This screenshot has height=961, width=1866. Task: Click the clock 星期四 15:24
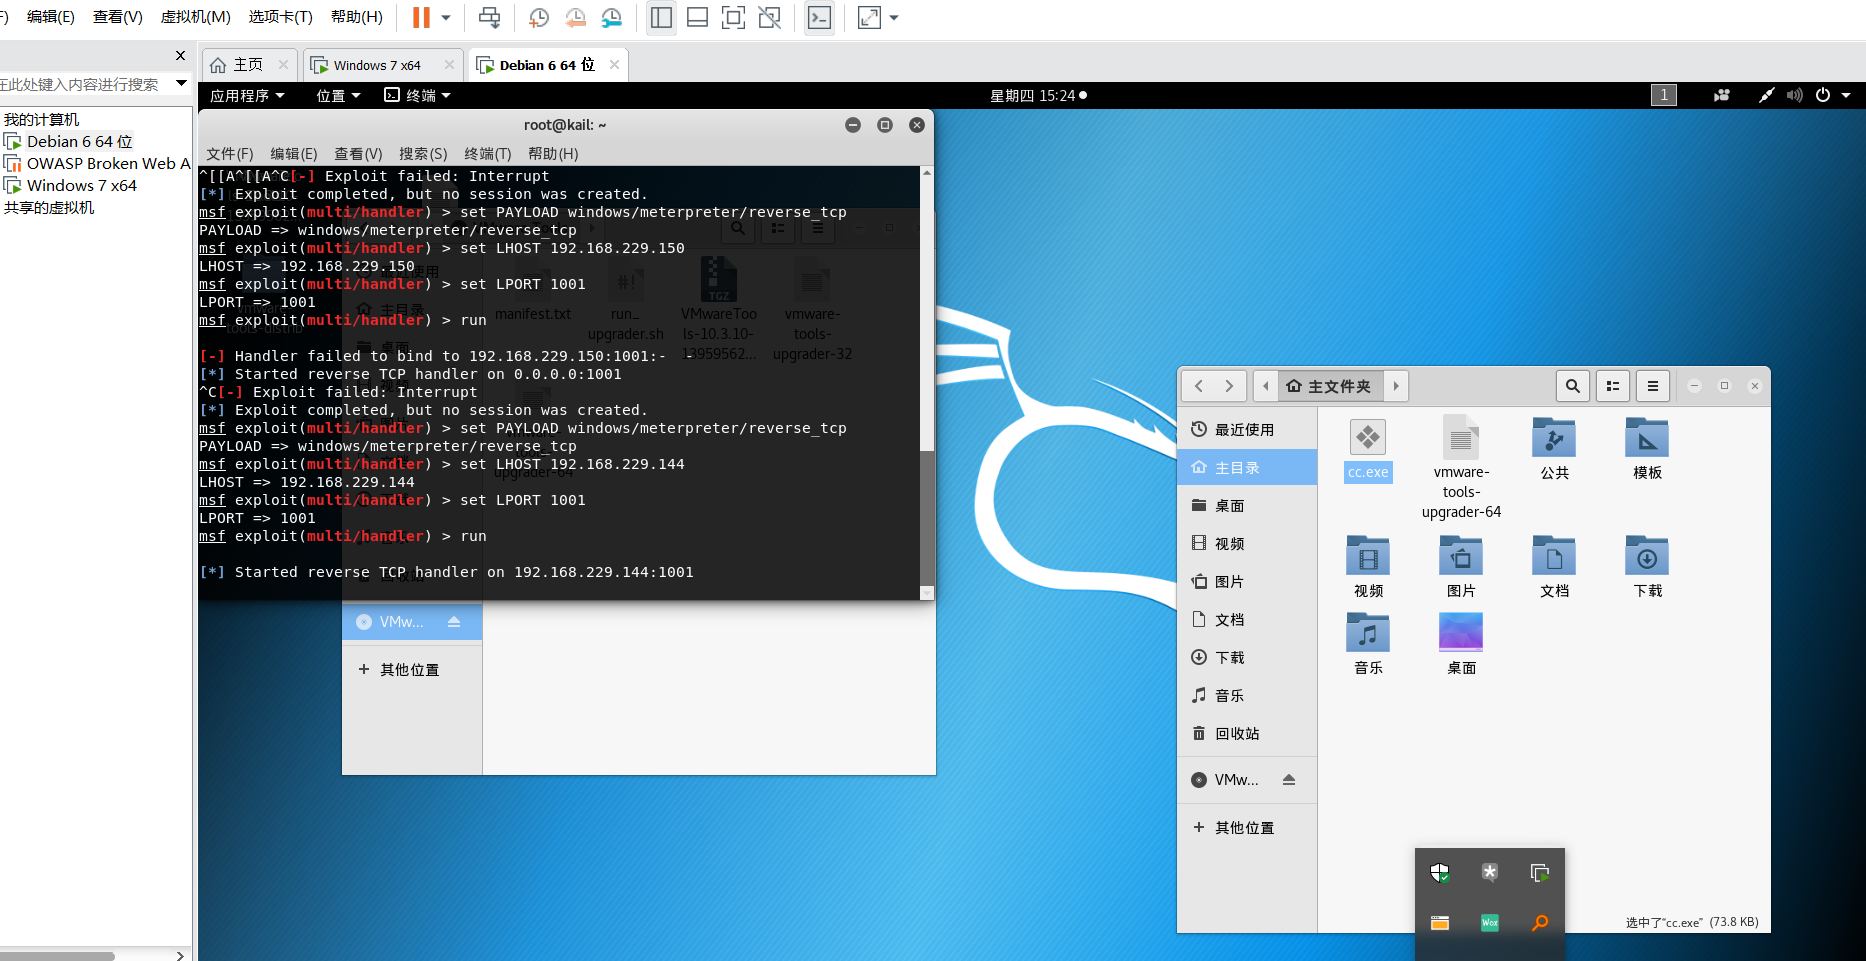[x=1038, y=95]
